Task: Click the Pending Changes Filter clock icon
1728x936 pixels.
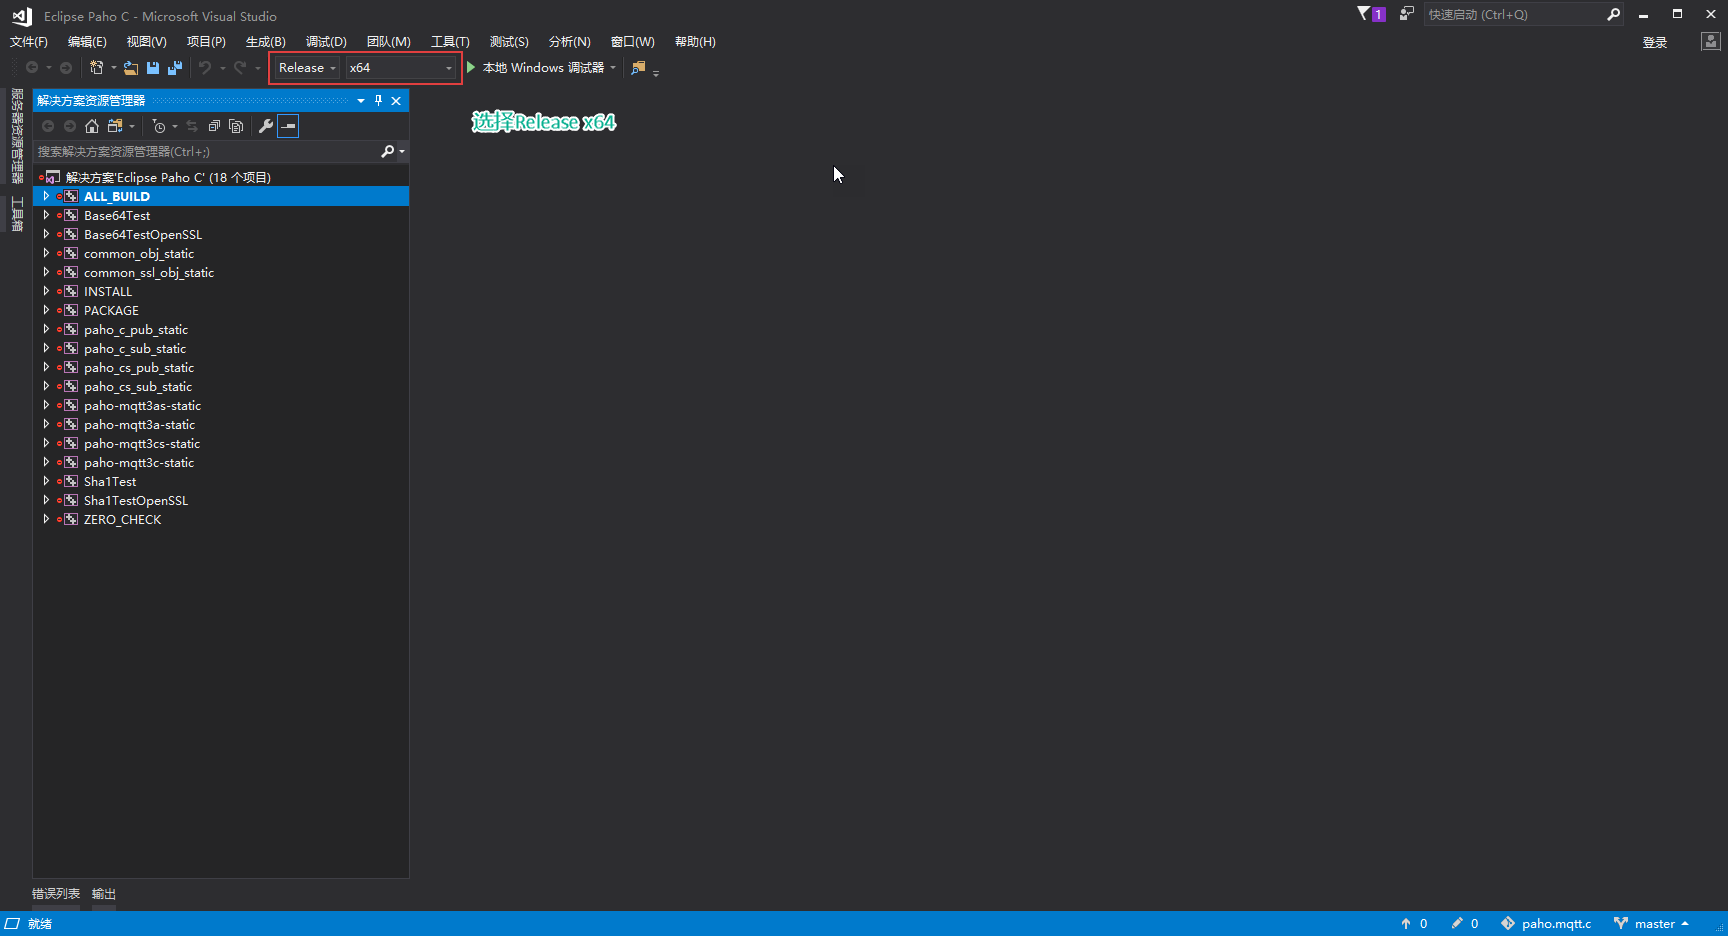Action: 159,126
